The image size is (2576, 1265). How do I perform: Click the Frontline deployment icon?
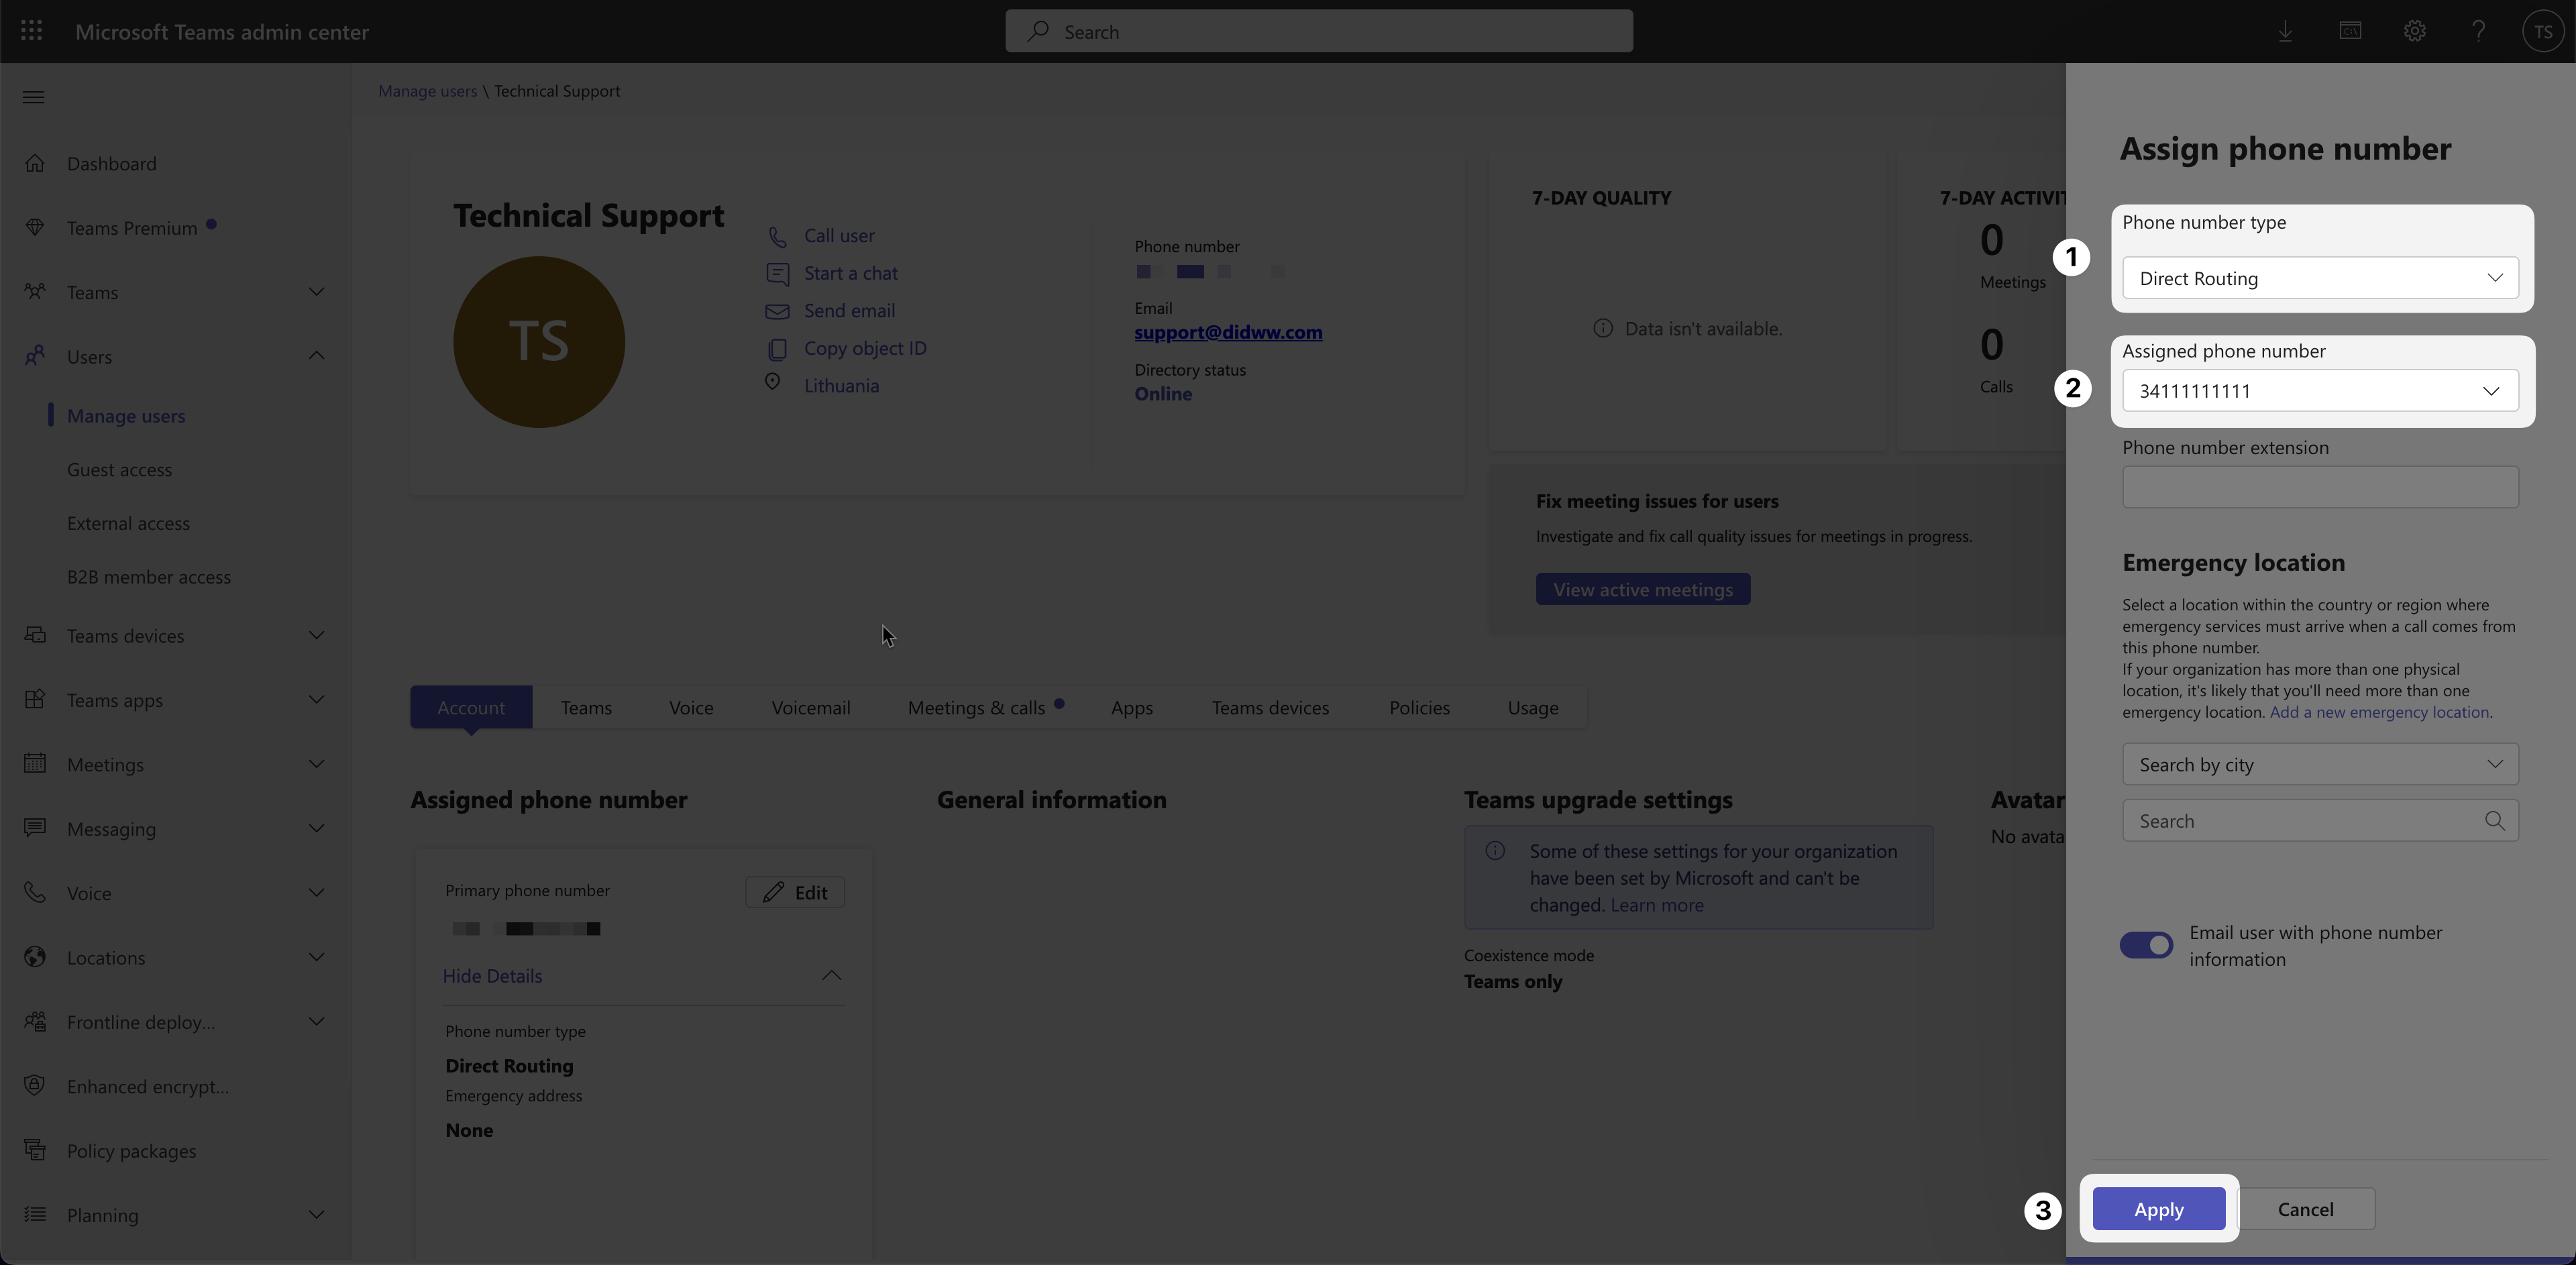pyautogui.click(x=35, y=1021)
